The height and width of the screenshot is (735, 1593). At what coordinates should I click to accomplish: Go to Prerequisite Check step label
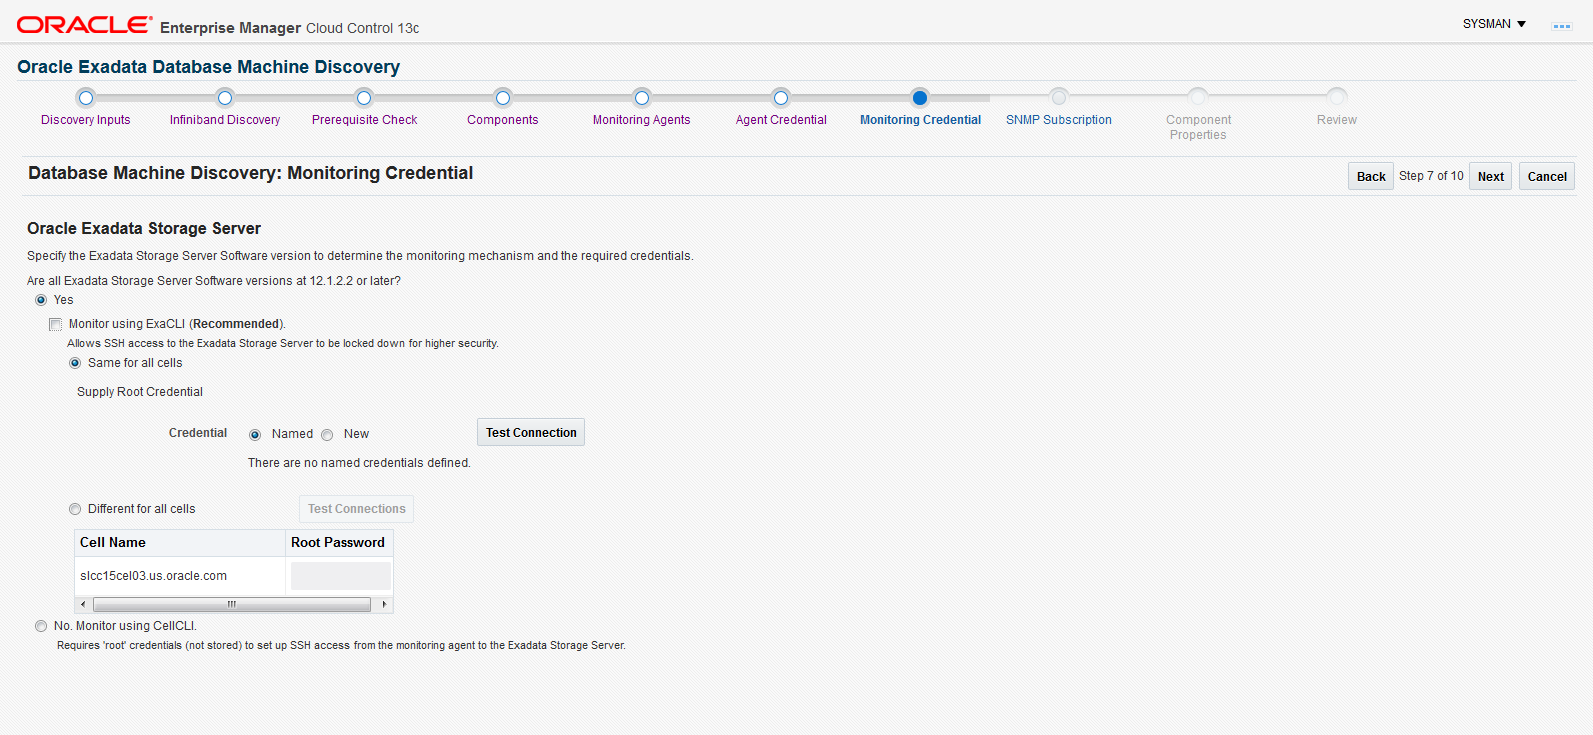365,120
